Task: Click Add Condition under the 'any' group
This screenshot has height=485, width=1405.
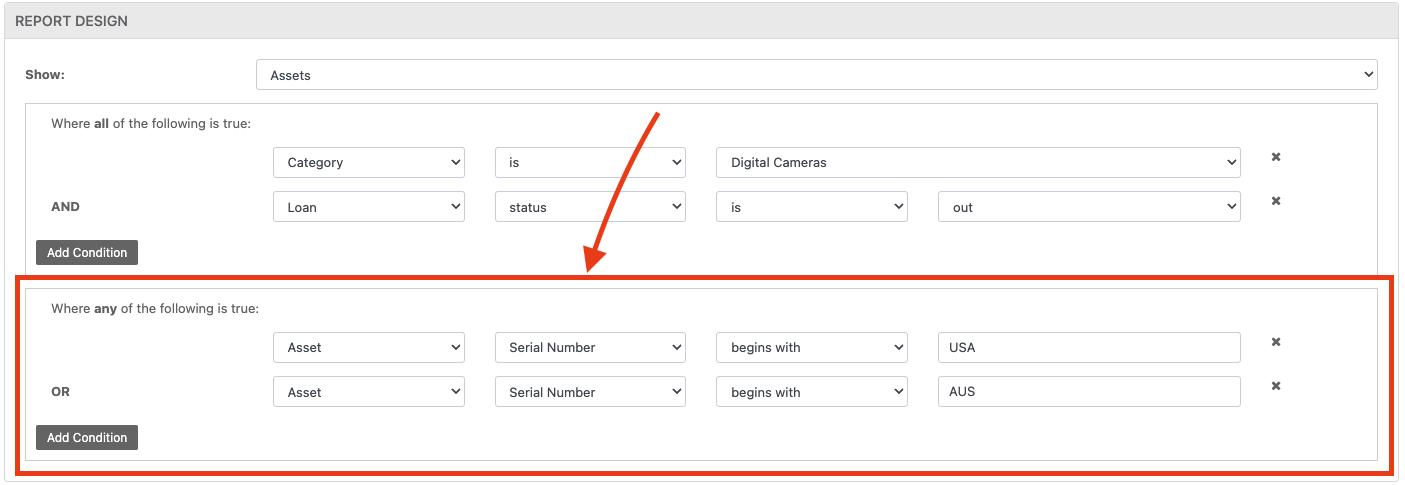Action: 87,437
